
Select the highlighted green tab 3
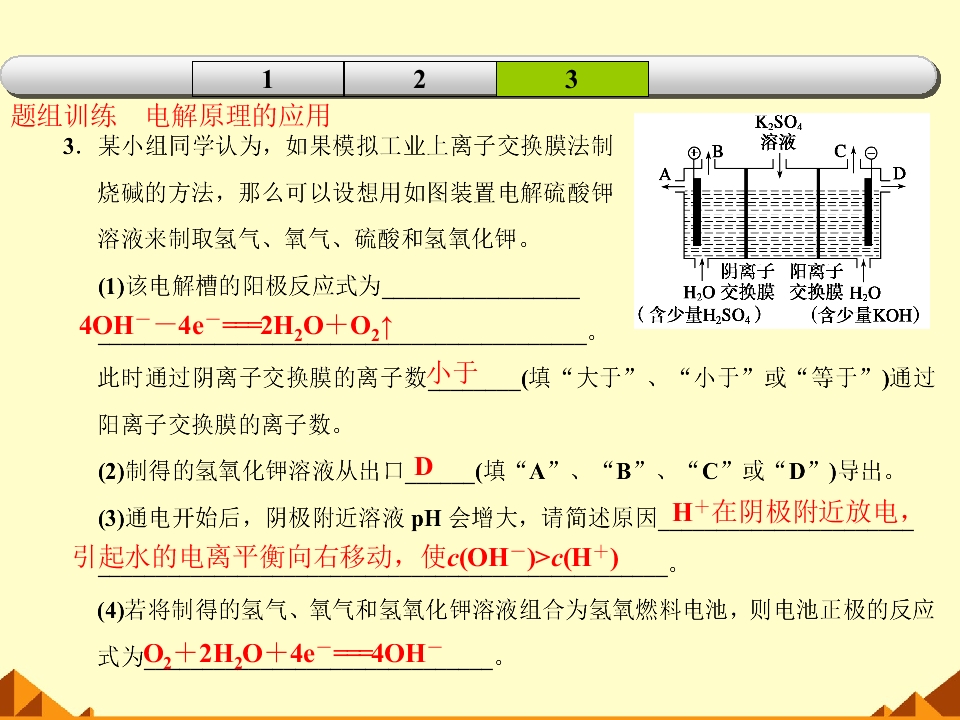(x=572, y=79)
